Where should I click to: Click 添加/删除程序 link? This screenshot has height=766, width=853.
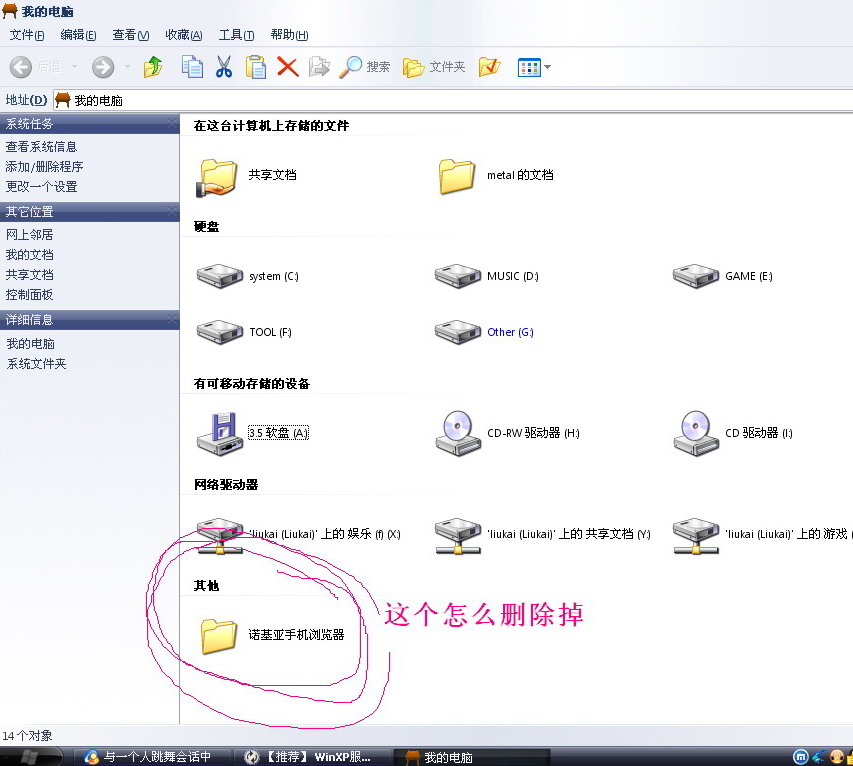44,166
